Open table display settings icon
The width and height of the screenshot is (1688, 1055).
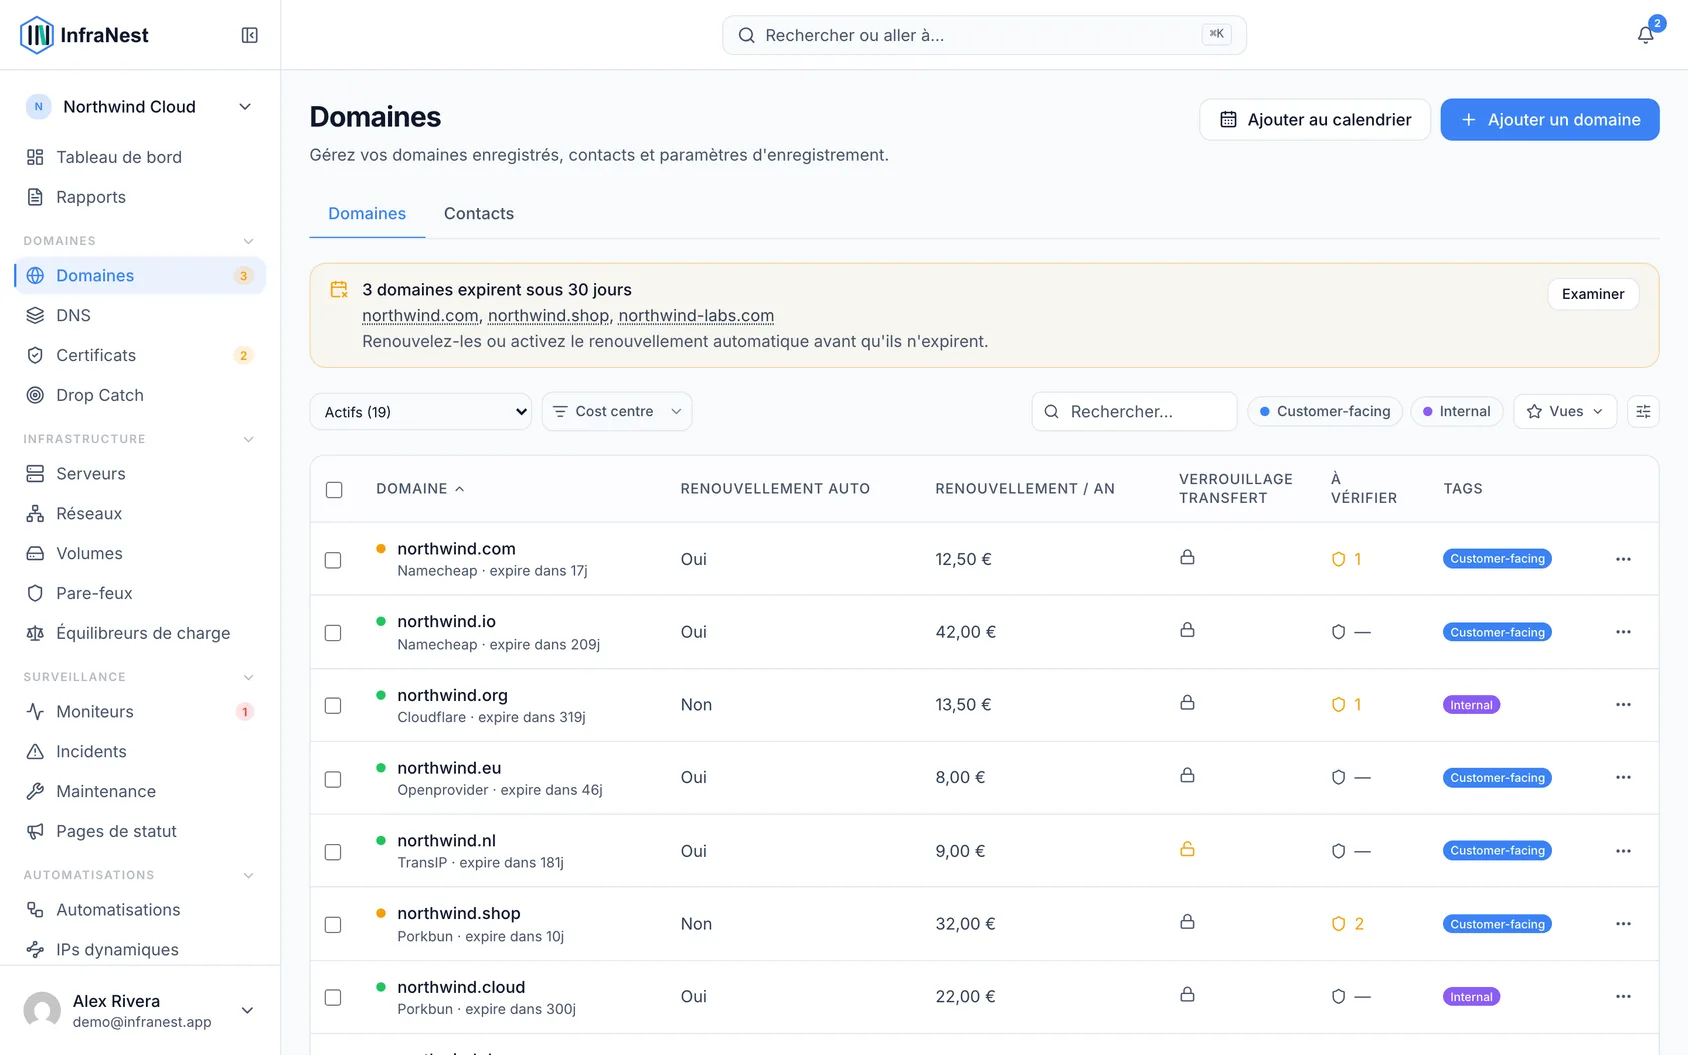1643,411
